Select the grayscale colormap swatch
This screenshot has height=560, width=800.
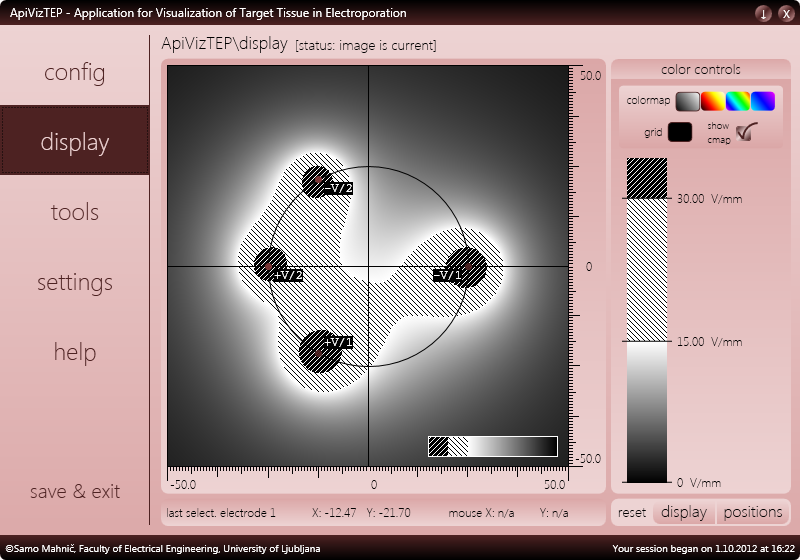point(687,101)
